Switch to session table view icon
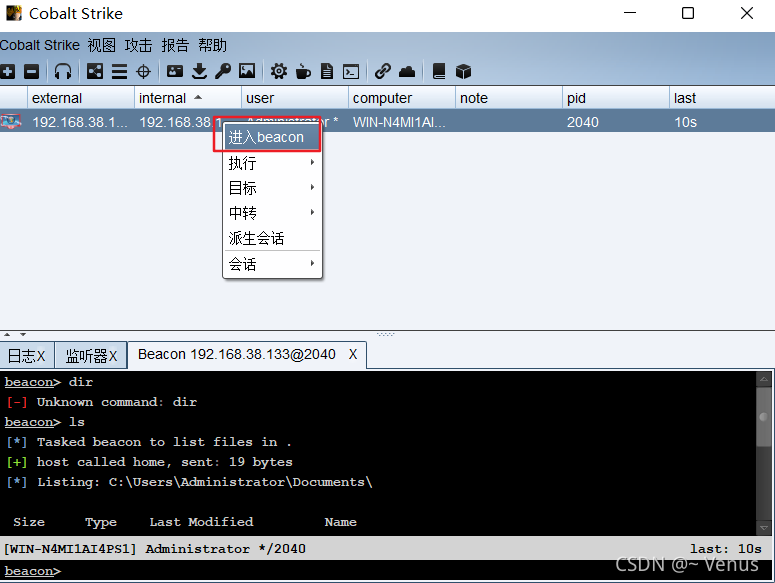Image resolution: width=775 pixels, height=583 pixels. (x=119, y=72)
